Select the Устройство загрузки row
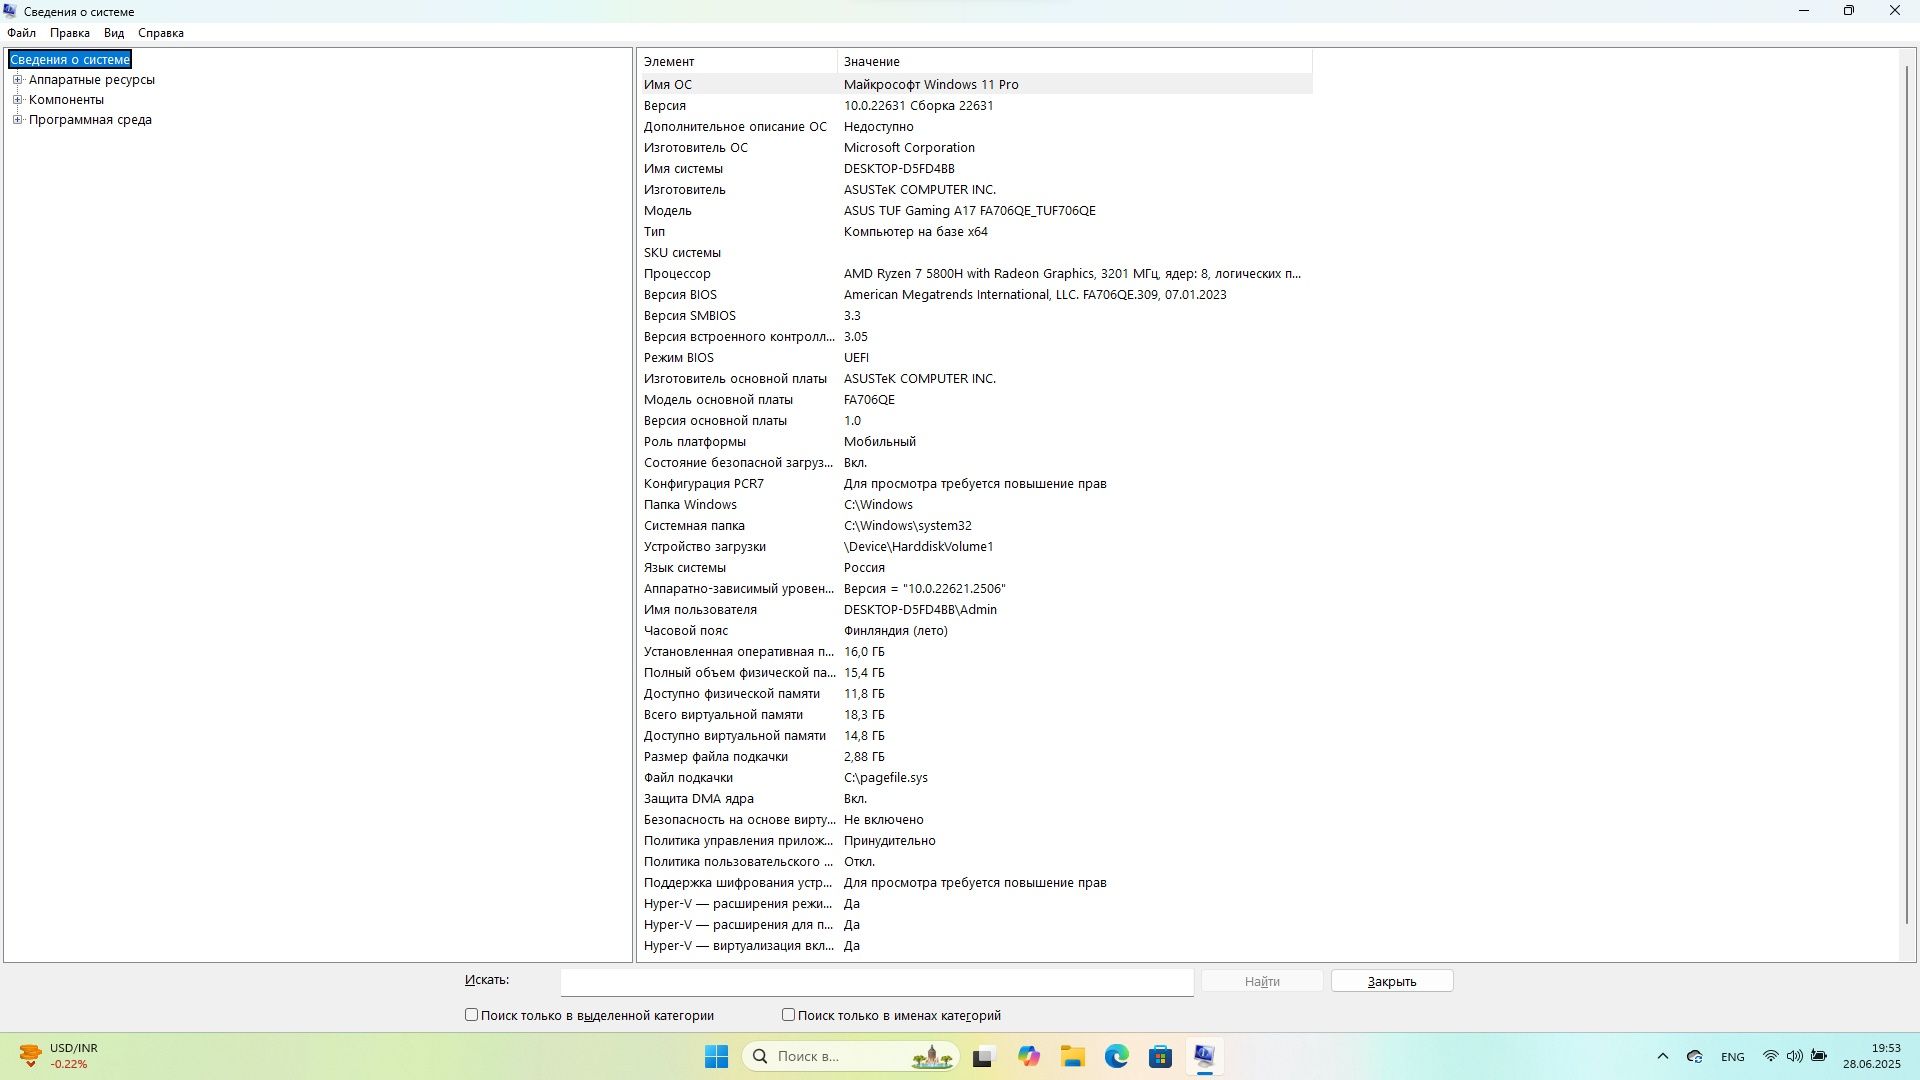The height and width of the screenshot is (1080, 1920). pos(975,547)
